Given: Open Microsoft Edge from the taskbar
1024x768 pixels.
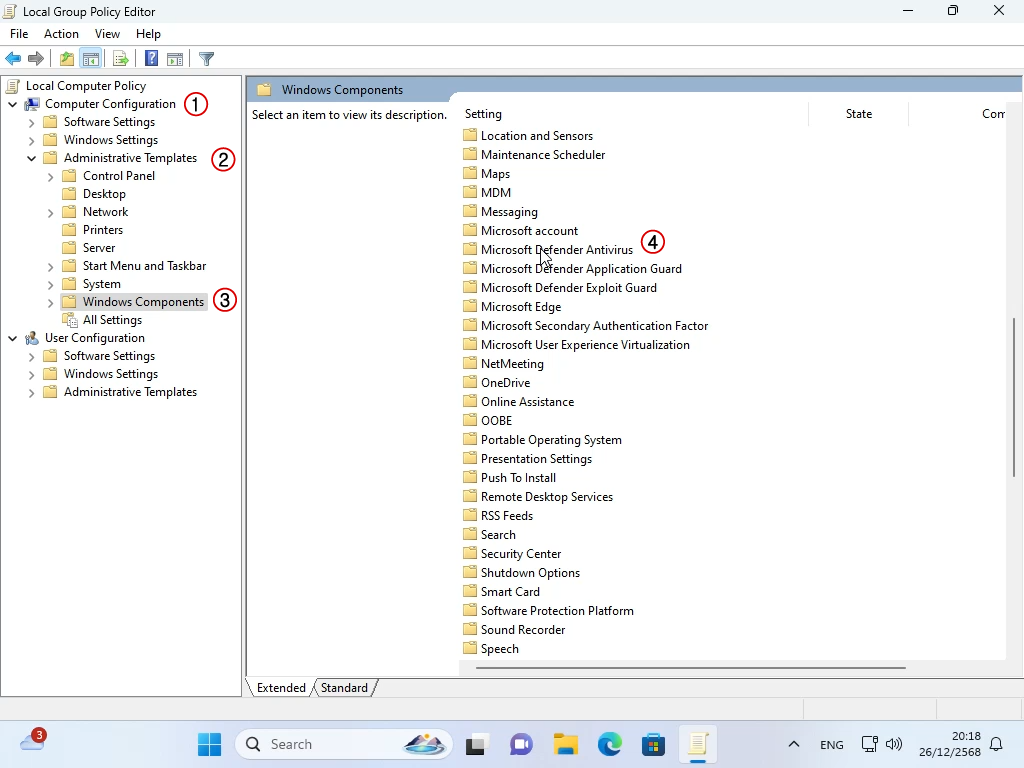Looking at the screenshot, I should (x=609, y=744).
